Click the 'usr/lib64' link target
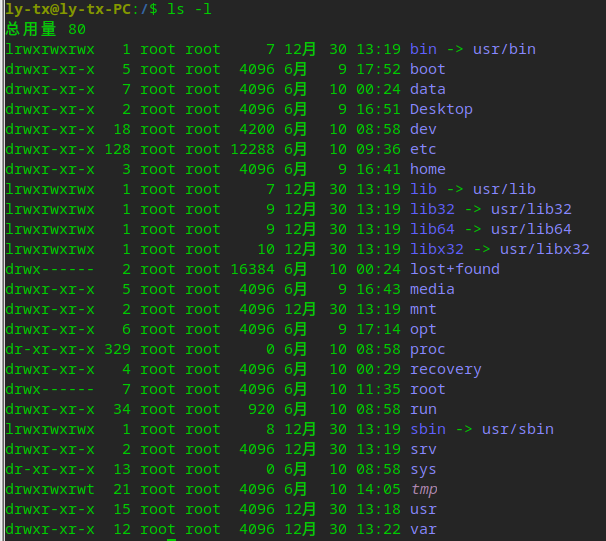Image resolution: width=606 pixels, height=541 pixels. (531, 229)
